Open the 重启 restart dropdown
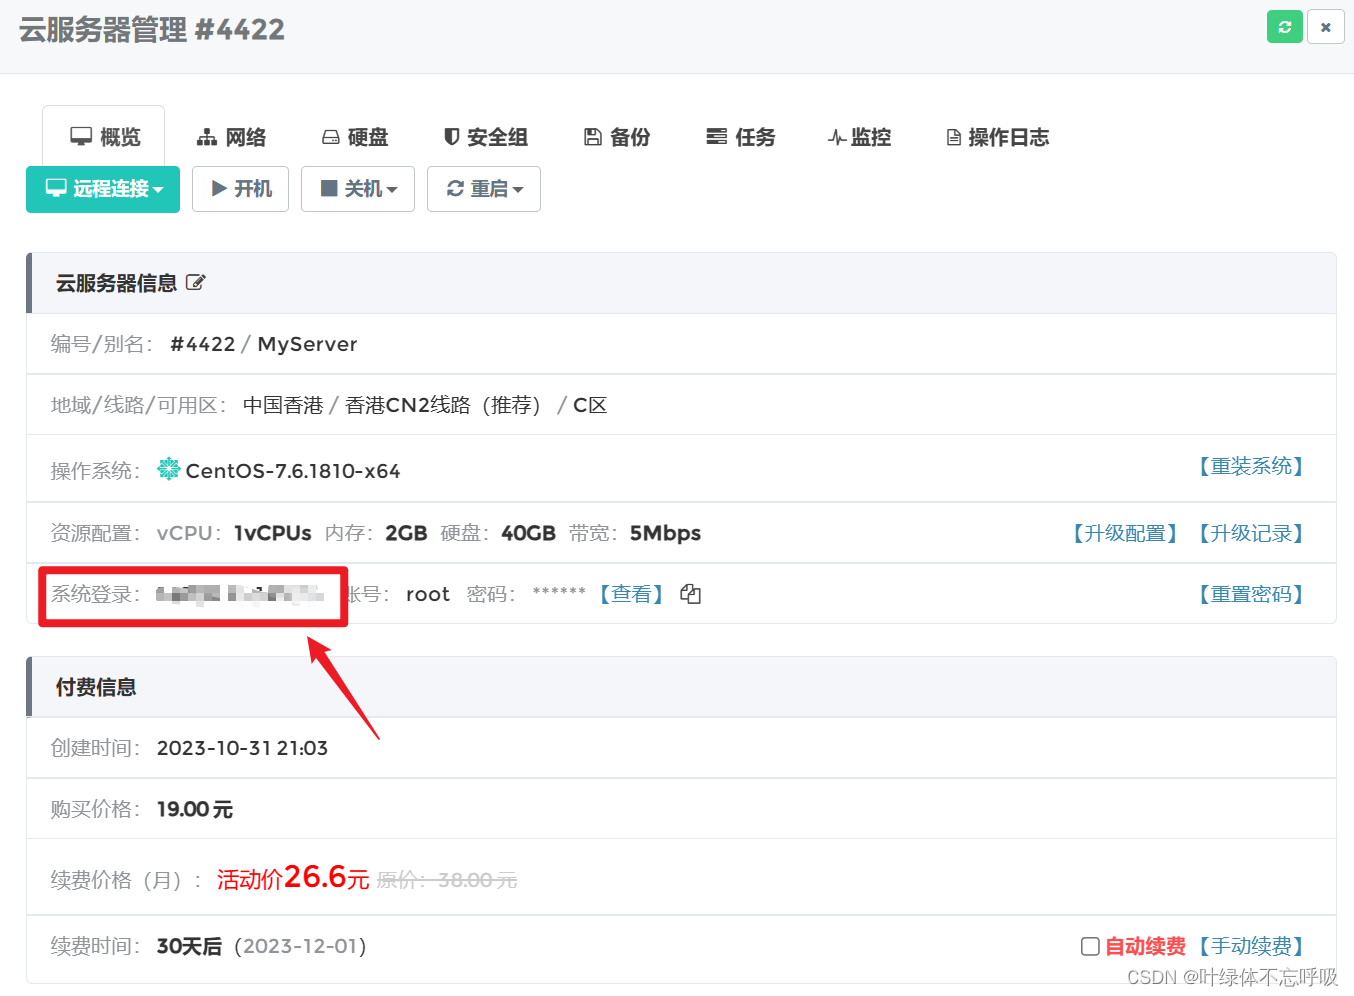Viewport: 1354px width, 996px height. coord(484,189)
